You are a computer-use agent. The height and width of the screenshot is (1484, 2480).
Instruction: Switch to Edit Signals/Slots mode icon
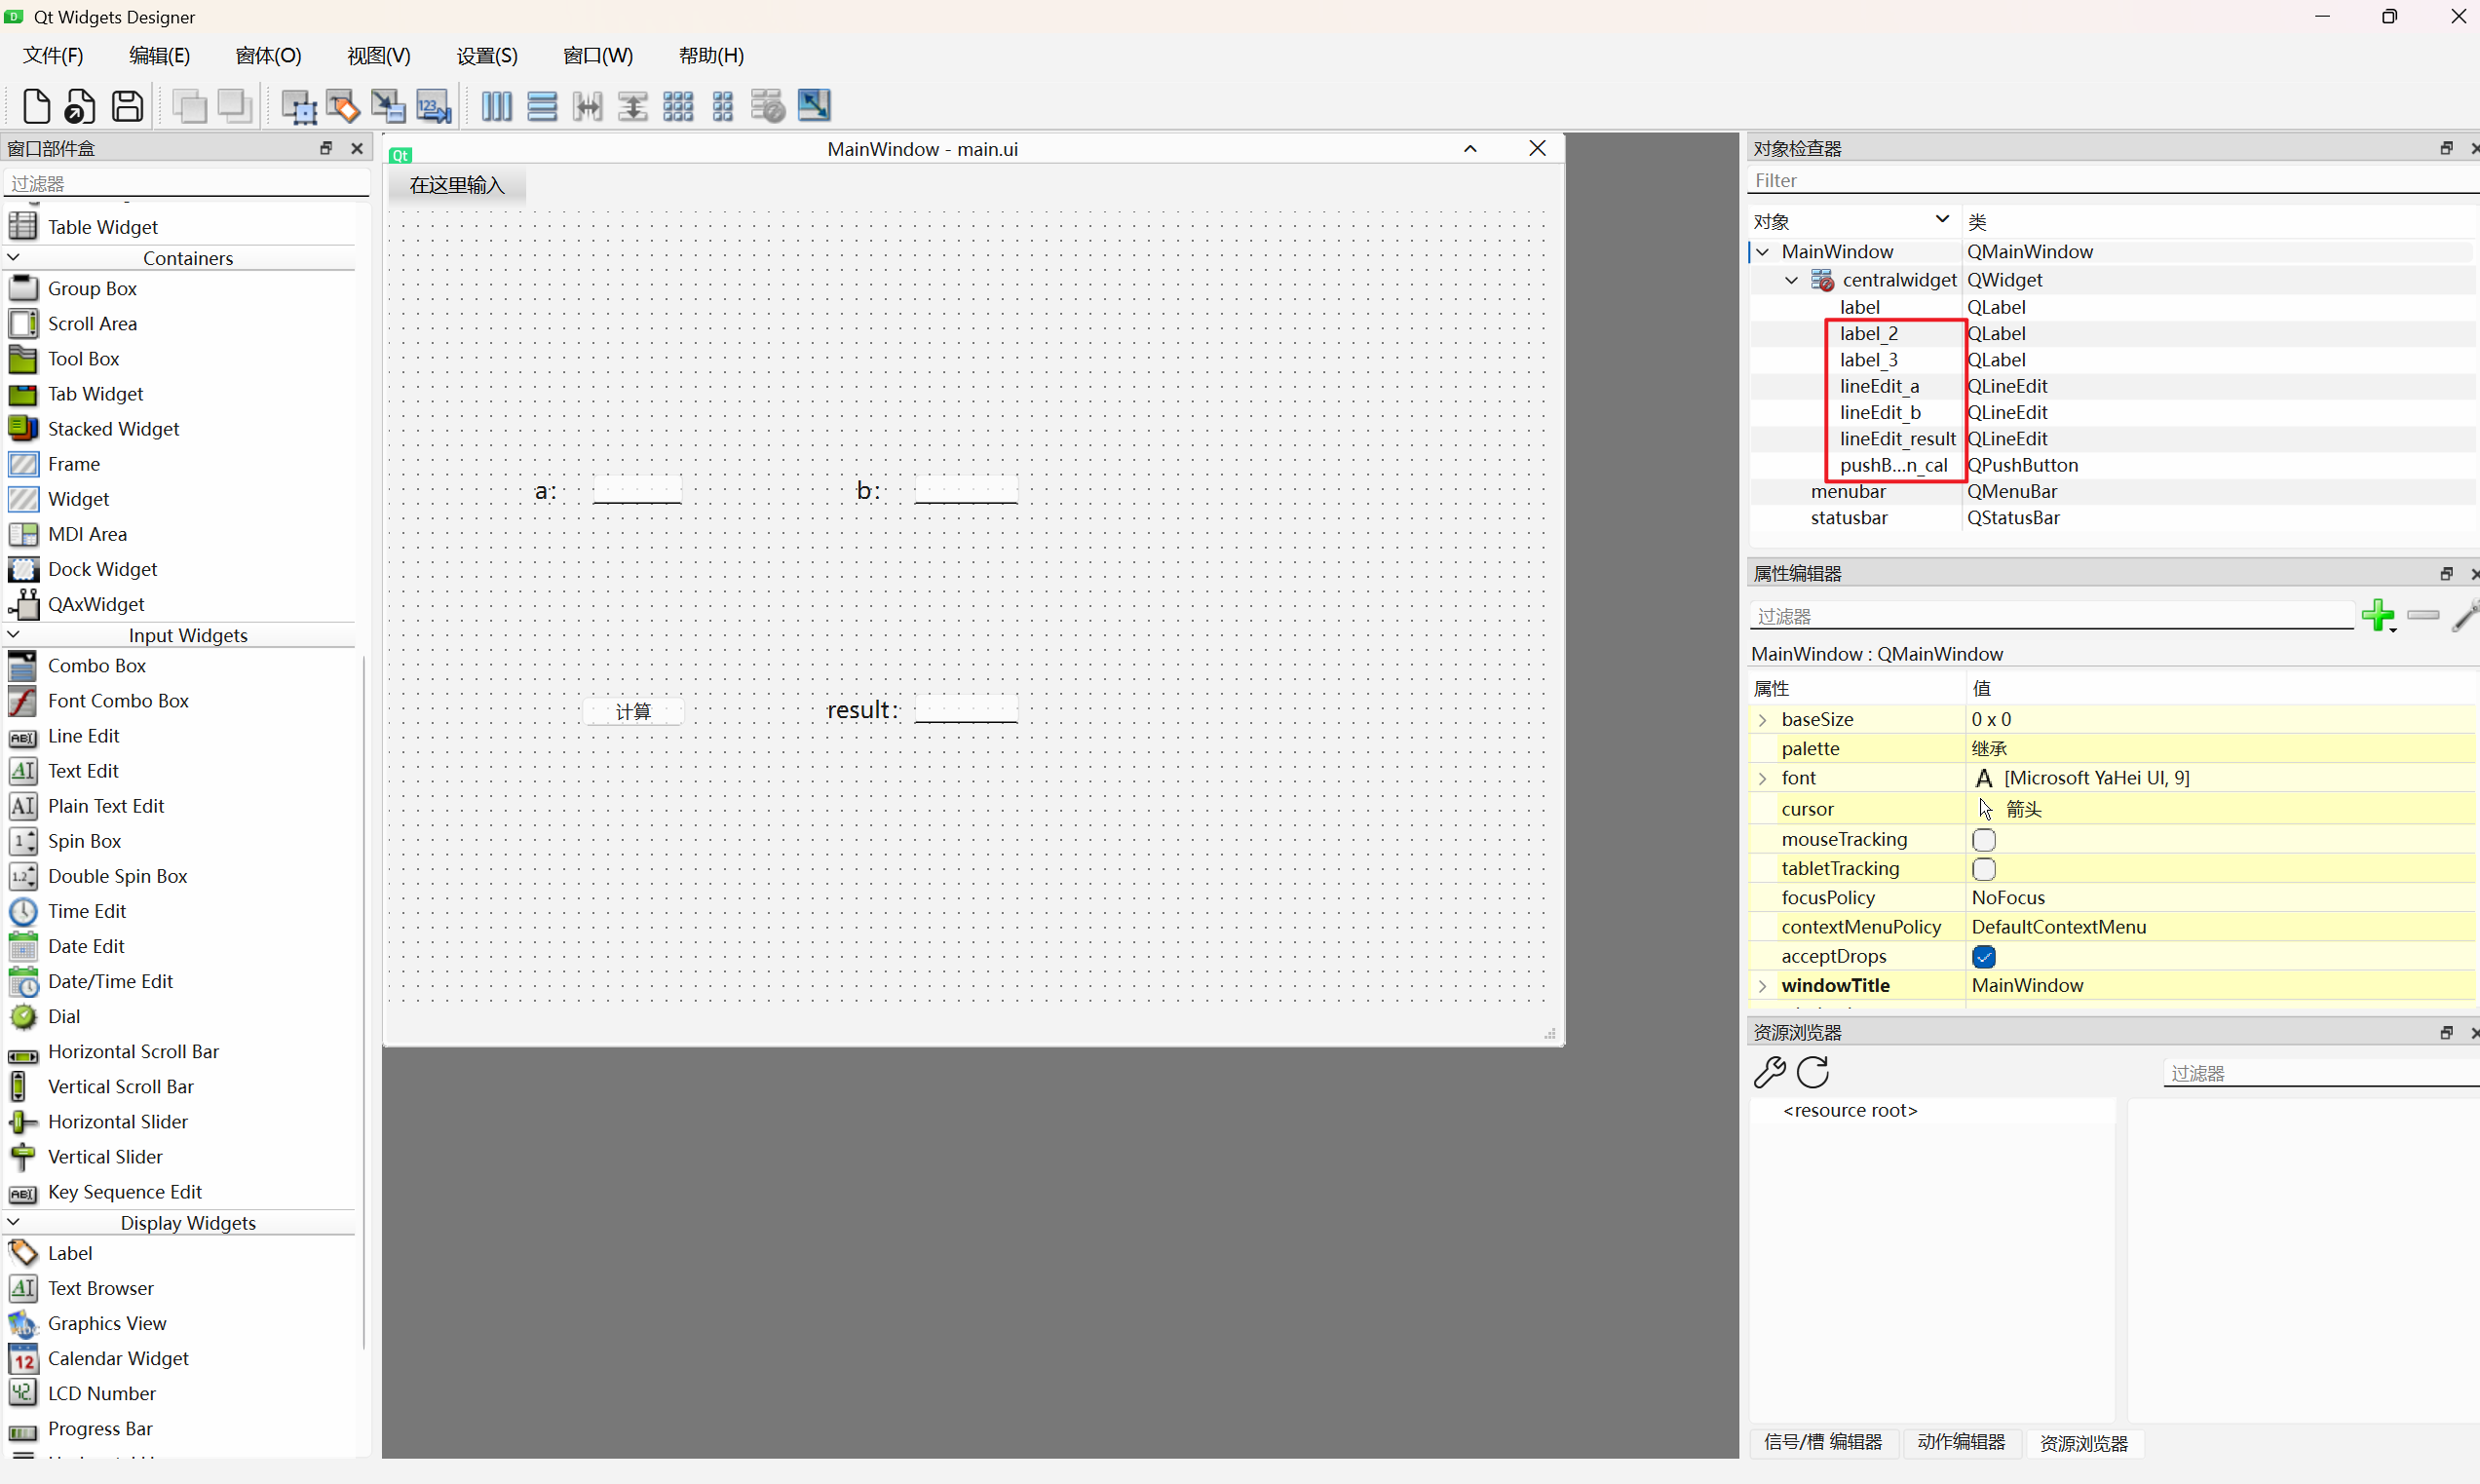pos(343,106)
